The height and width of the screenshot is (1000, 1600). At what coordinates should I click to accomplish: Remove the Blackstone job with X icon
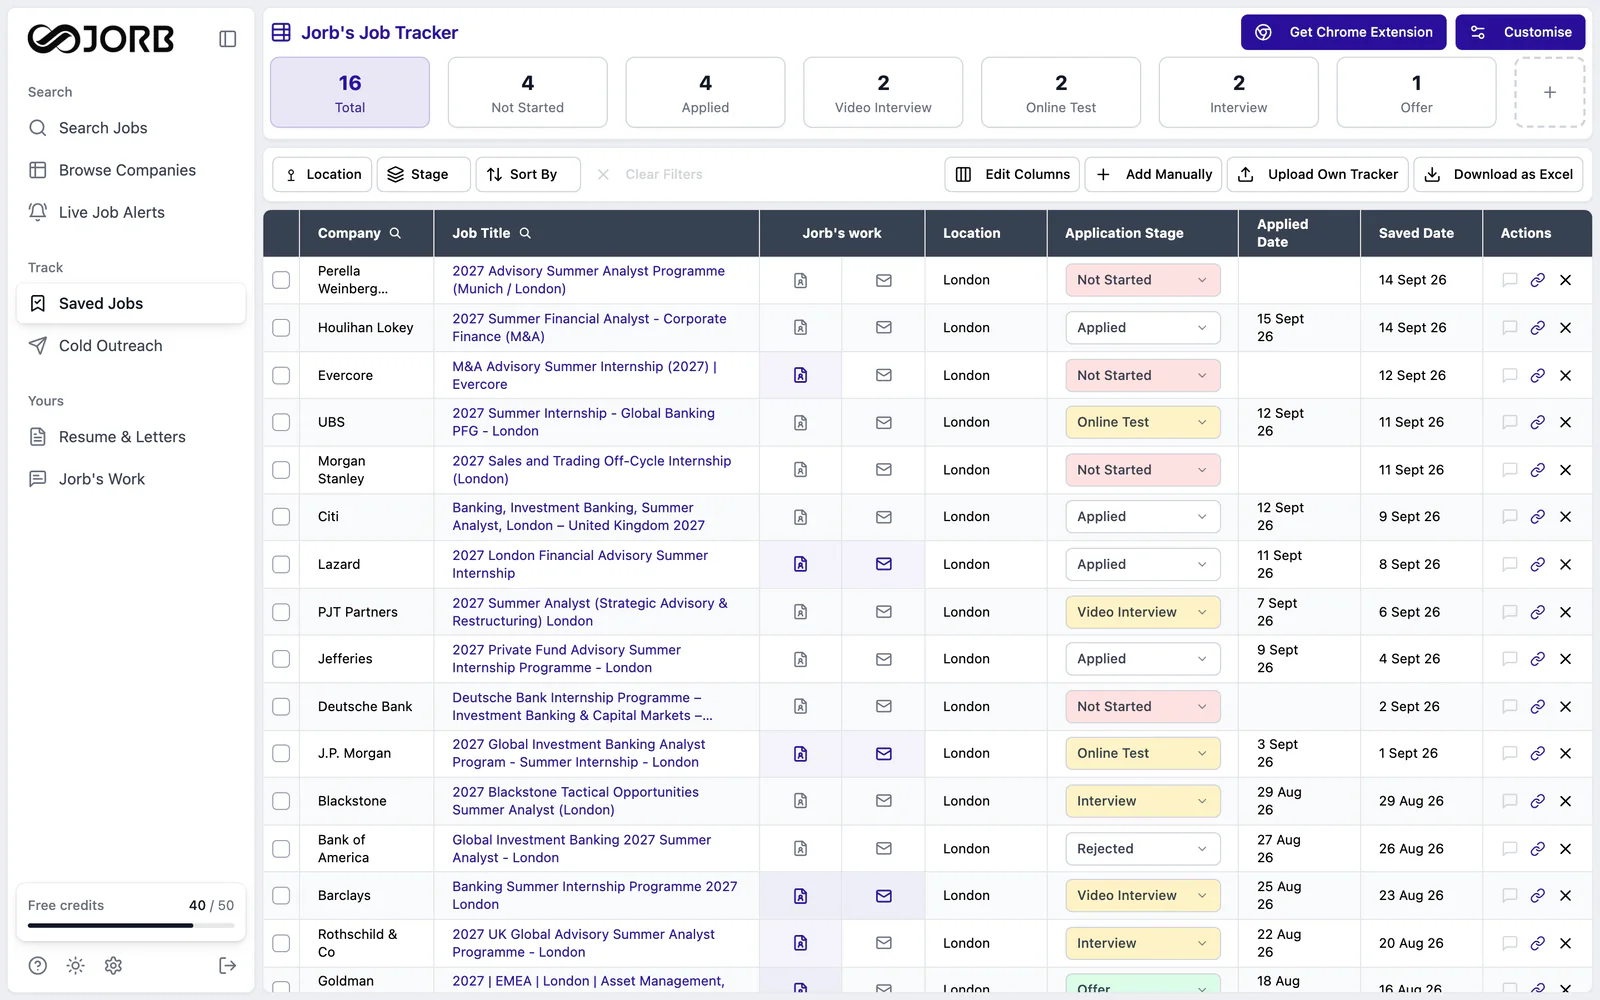tap(1566, 801)
